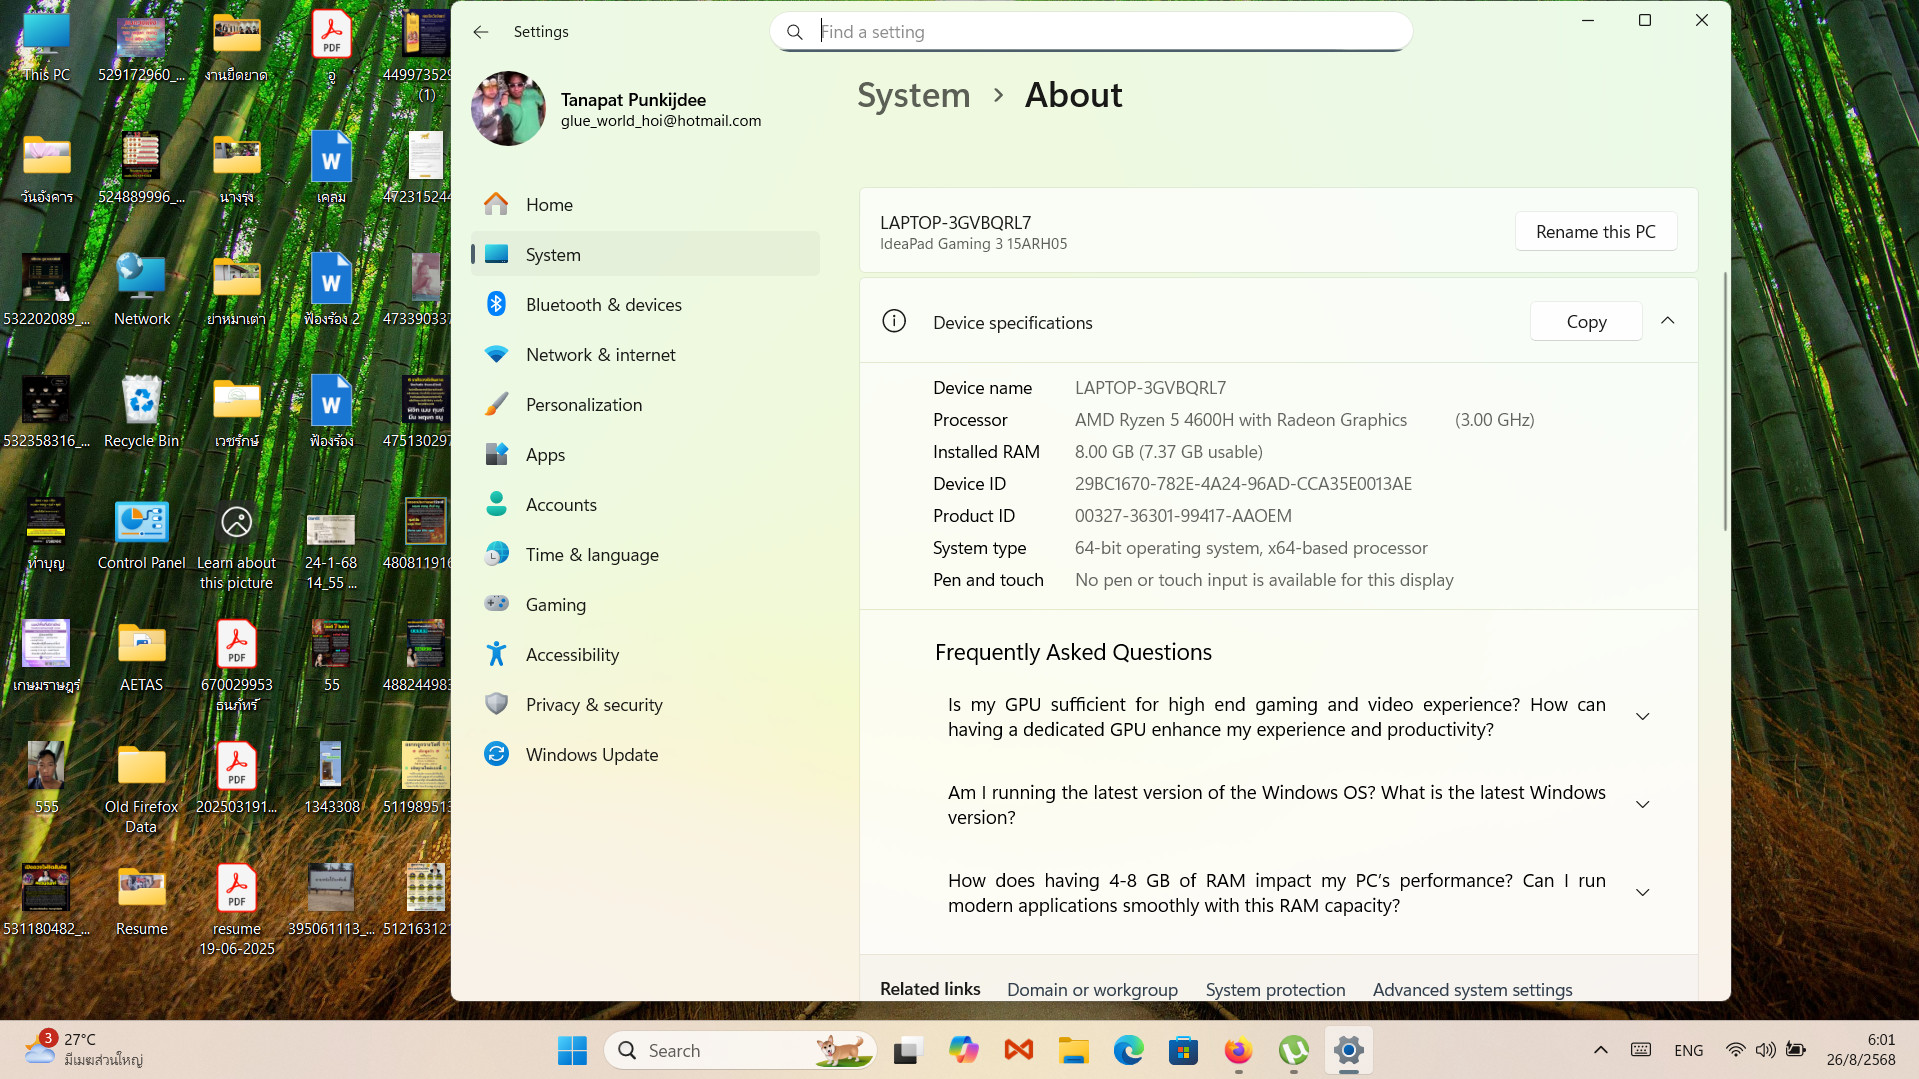Click the user profile picture
This screenshot has height=1079, width=1919.
coord(508,109)
